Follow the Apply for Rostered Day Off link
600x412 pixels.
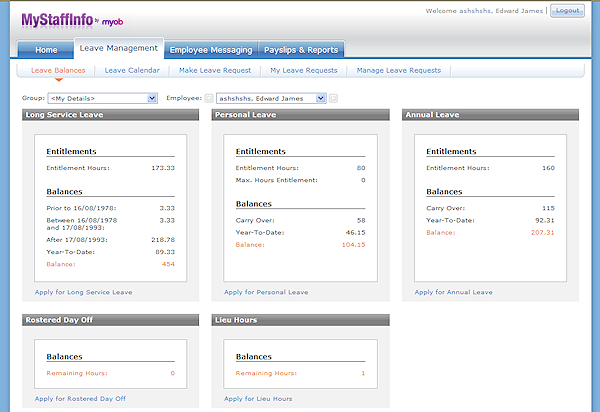tap(80, 398)
